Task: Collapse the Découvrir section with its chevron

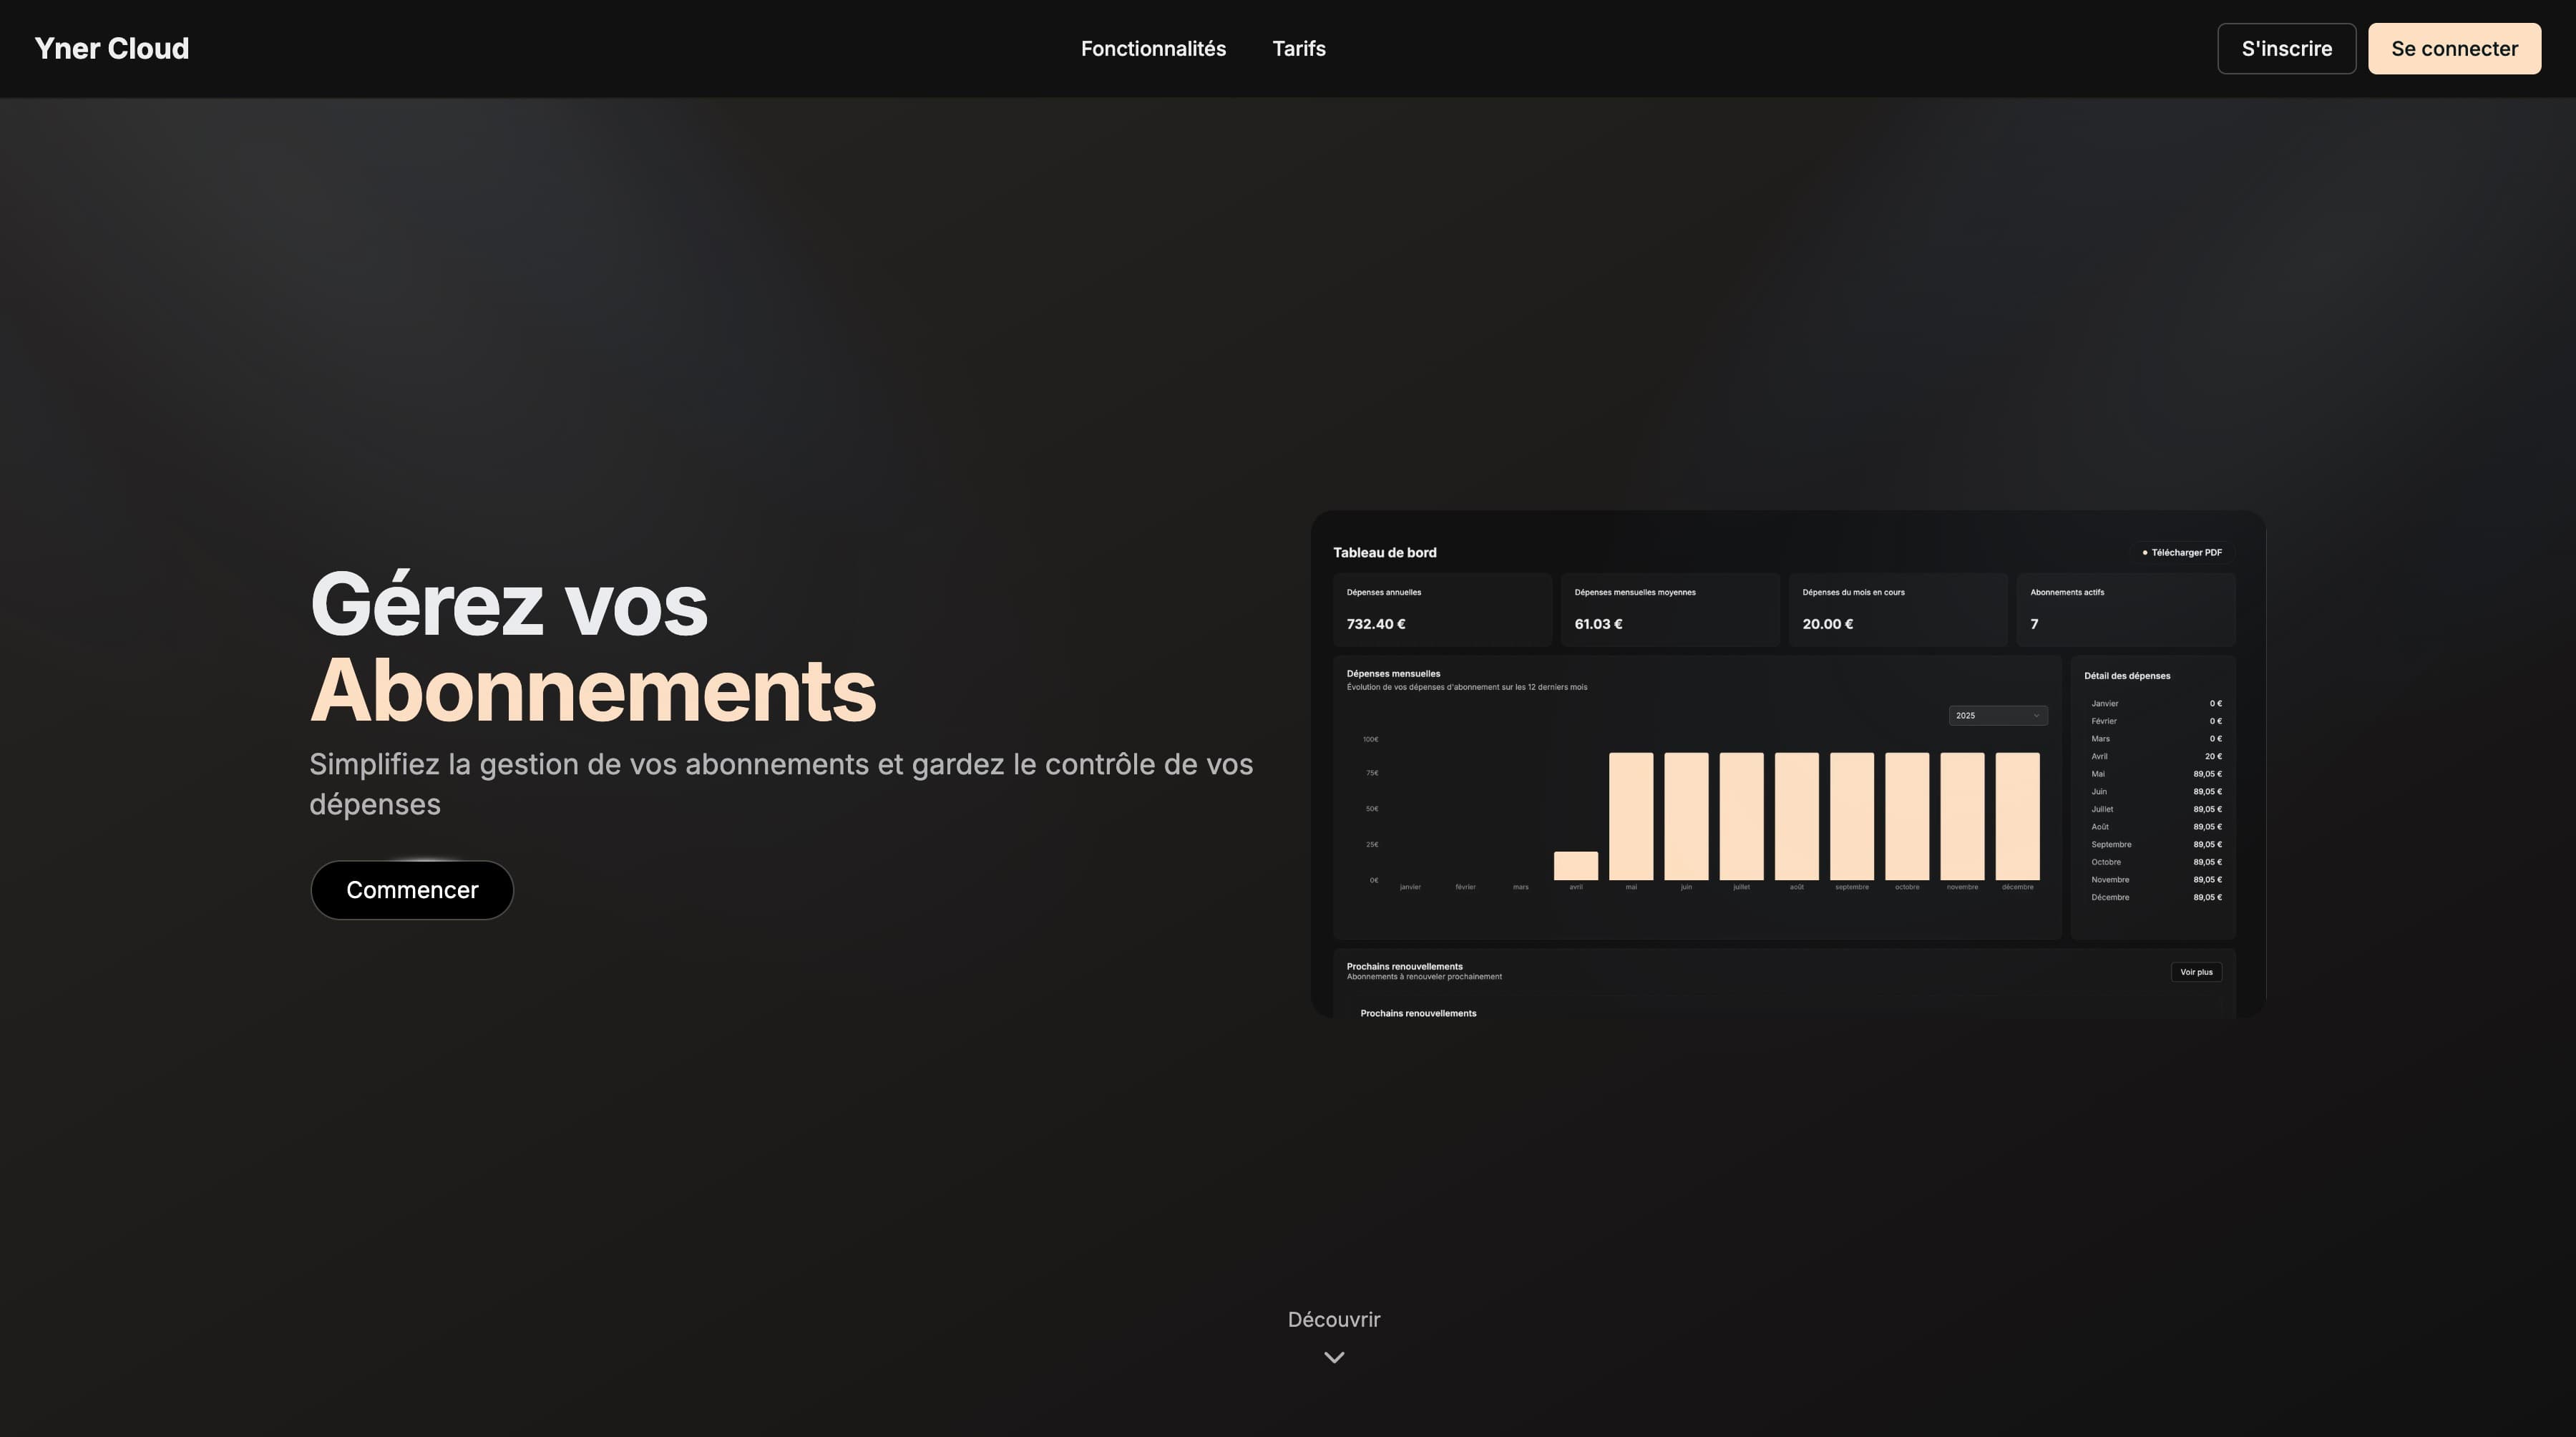Action: pyautogui.click(x=1333, y=1356)
